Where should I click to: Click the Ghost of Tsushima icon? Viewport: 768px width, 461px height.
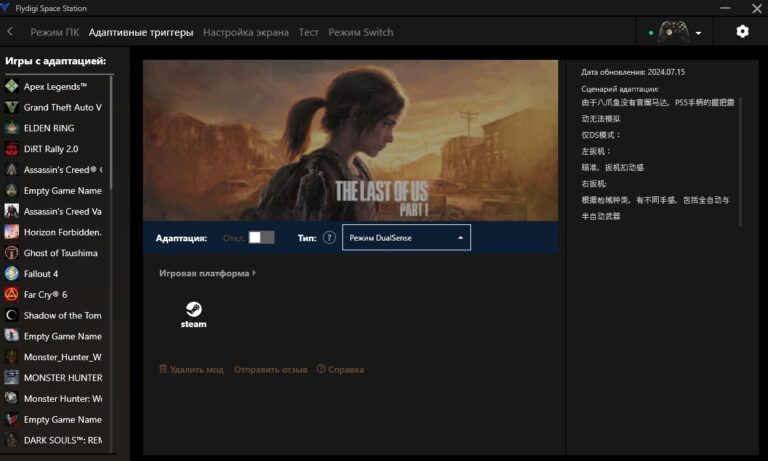[12, 253]
